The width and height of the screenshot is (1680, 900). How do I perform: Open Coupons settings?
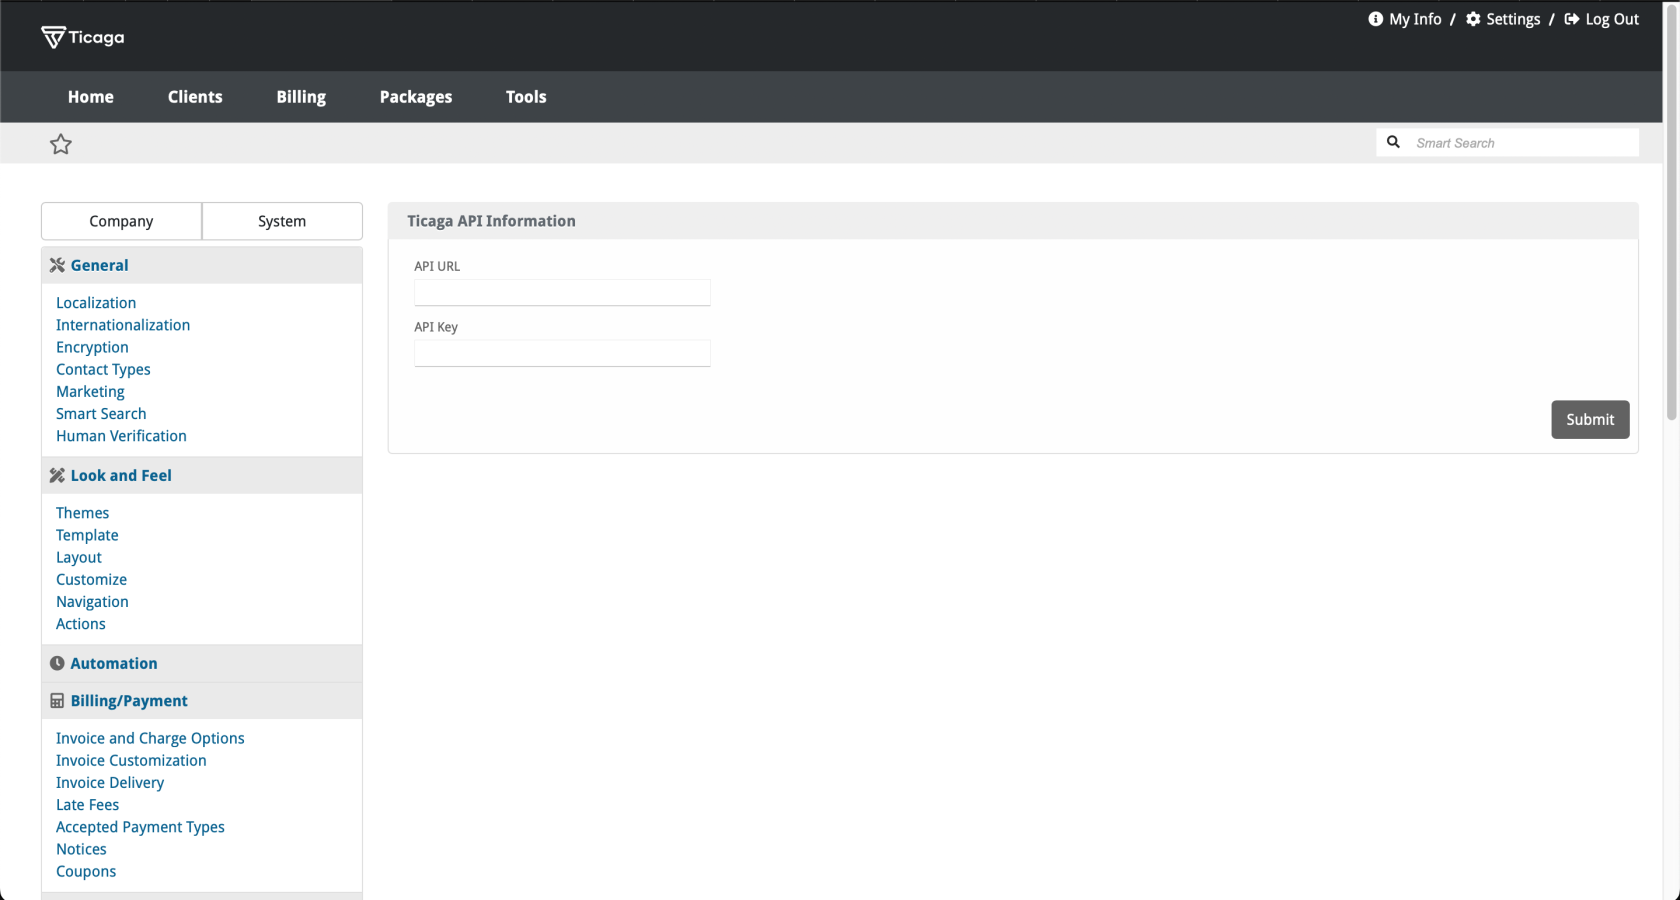[x=86, y=871]
